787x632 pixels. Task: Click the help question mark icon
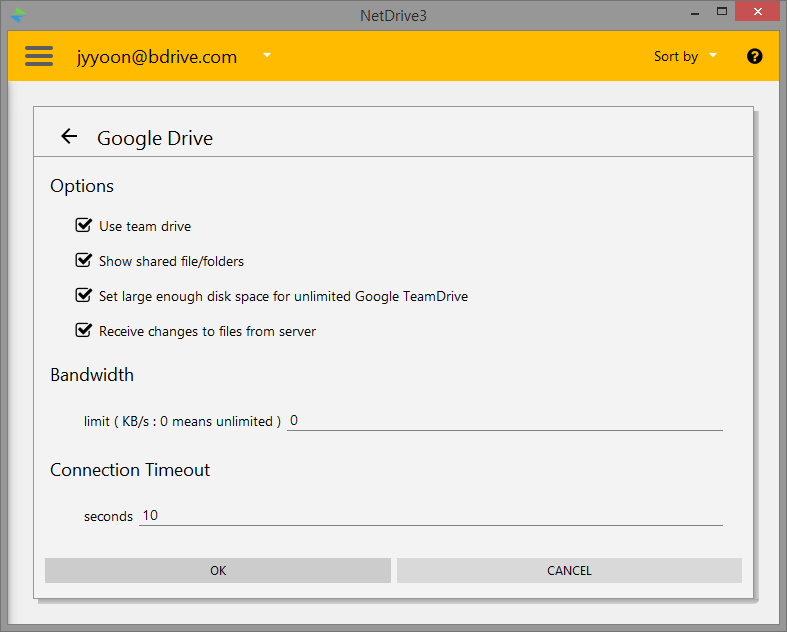754,56
